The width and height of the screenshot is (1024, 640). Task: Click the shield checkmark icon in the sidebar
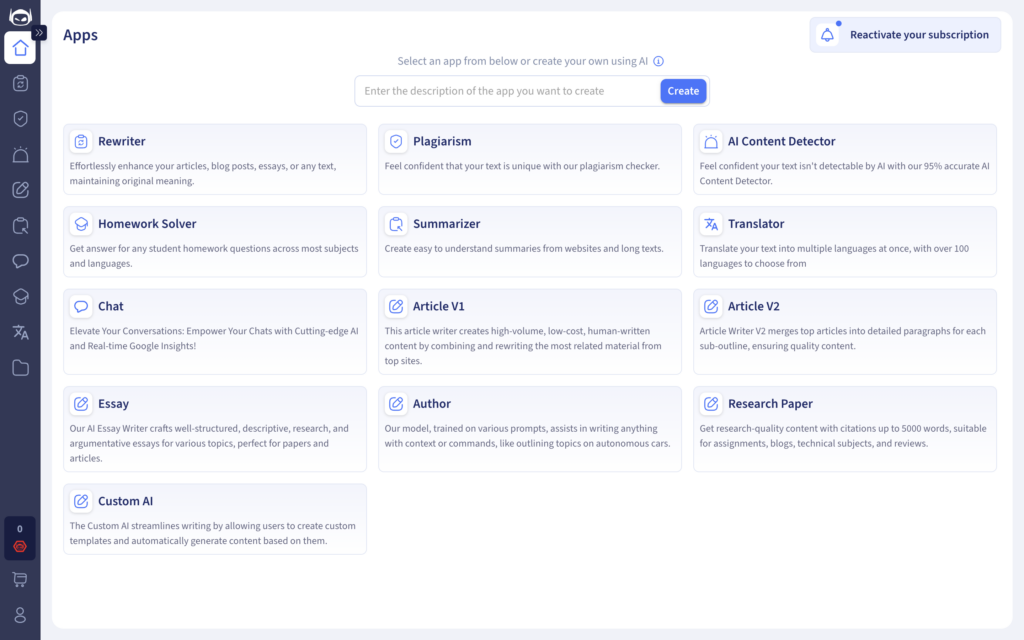[x=20, y=119]
